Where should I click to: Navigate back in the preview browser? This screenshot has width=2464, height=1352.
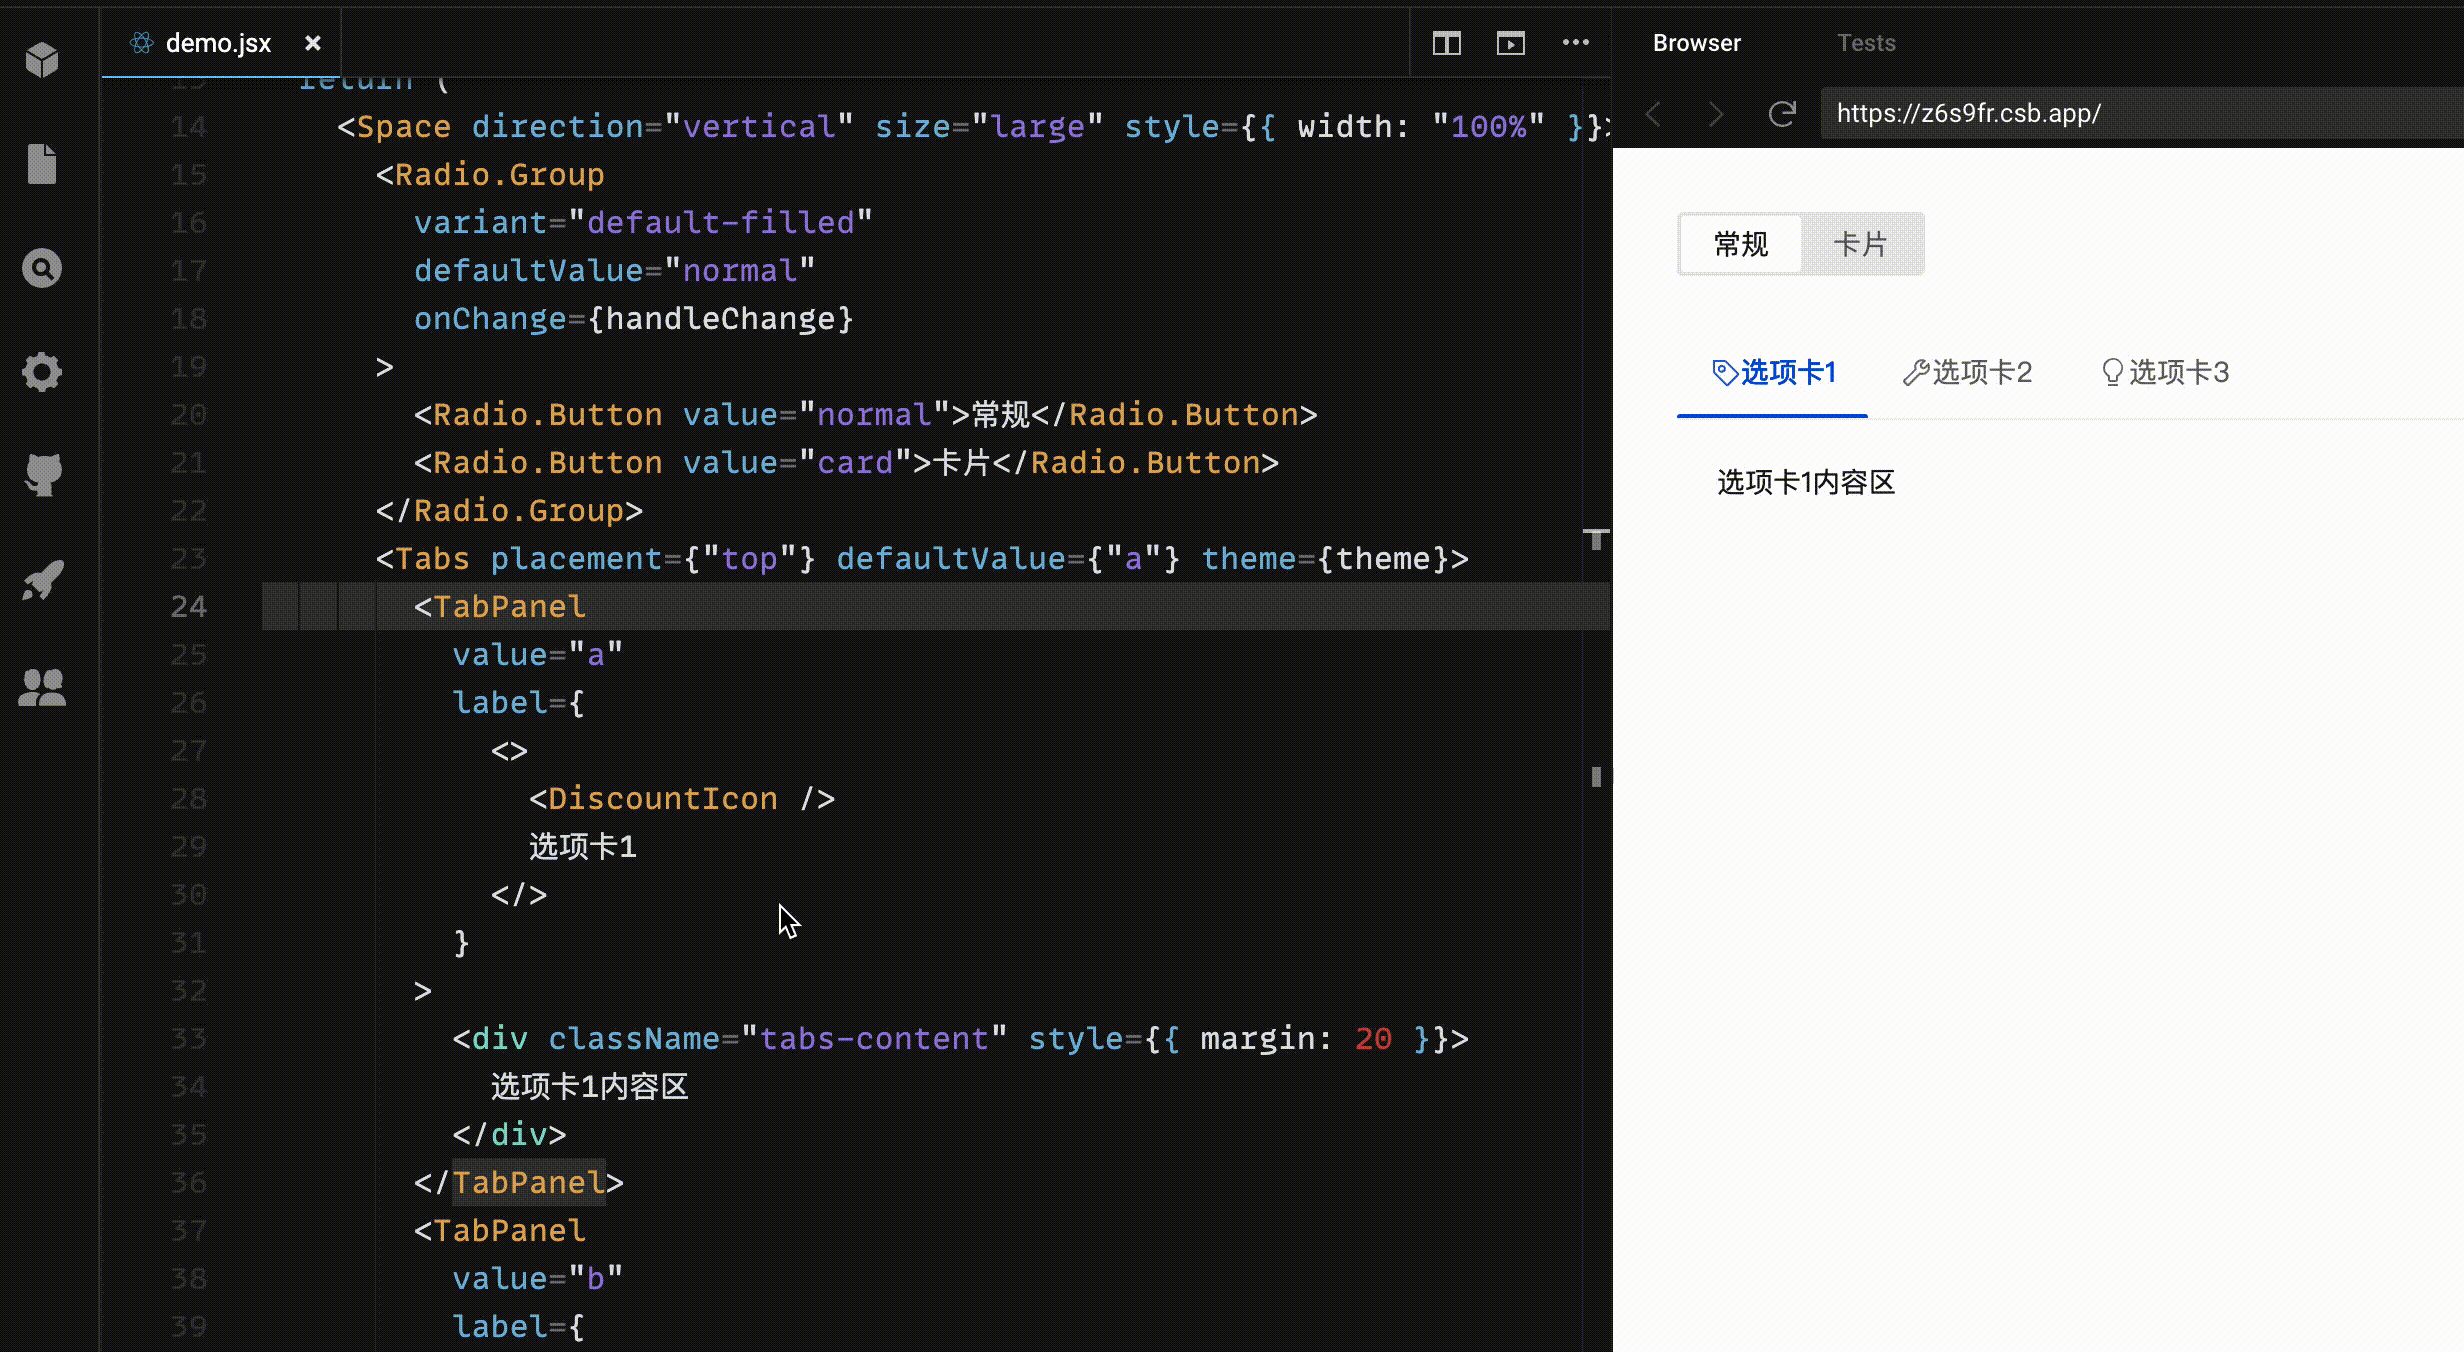pyautogui.click(x=1652, y=113)
